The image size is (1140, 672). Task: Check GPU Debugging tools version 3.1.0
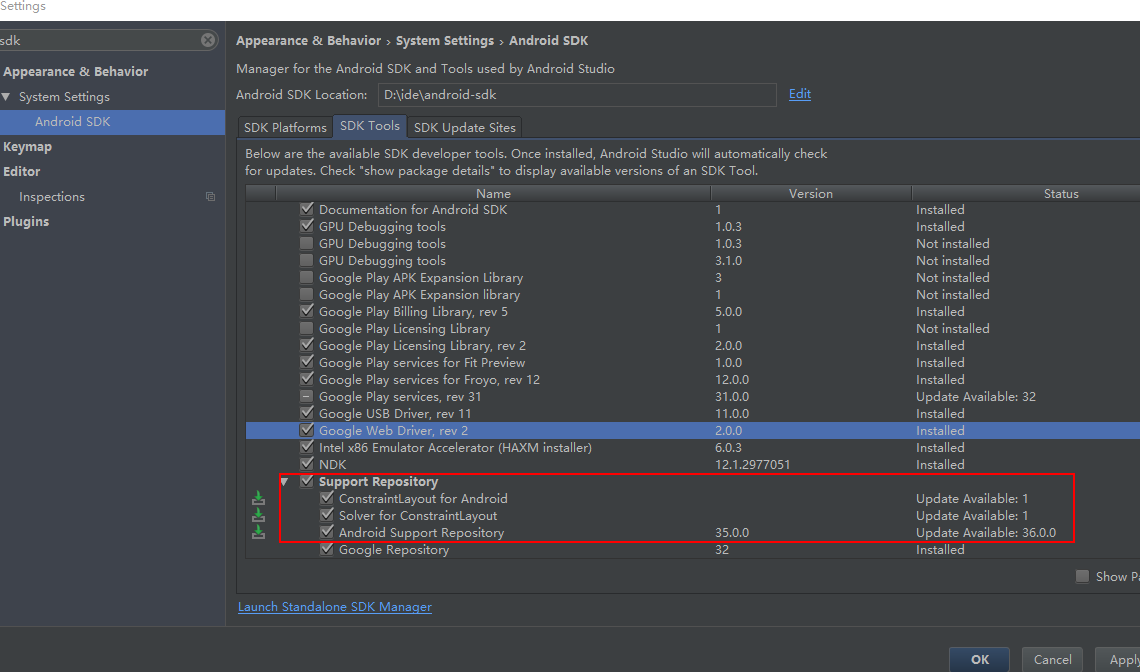pyautogui.click(x=307, y=260)
